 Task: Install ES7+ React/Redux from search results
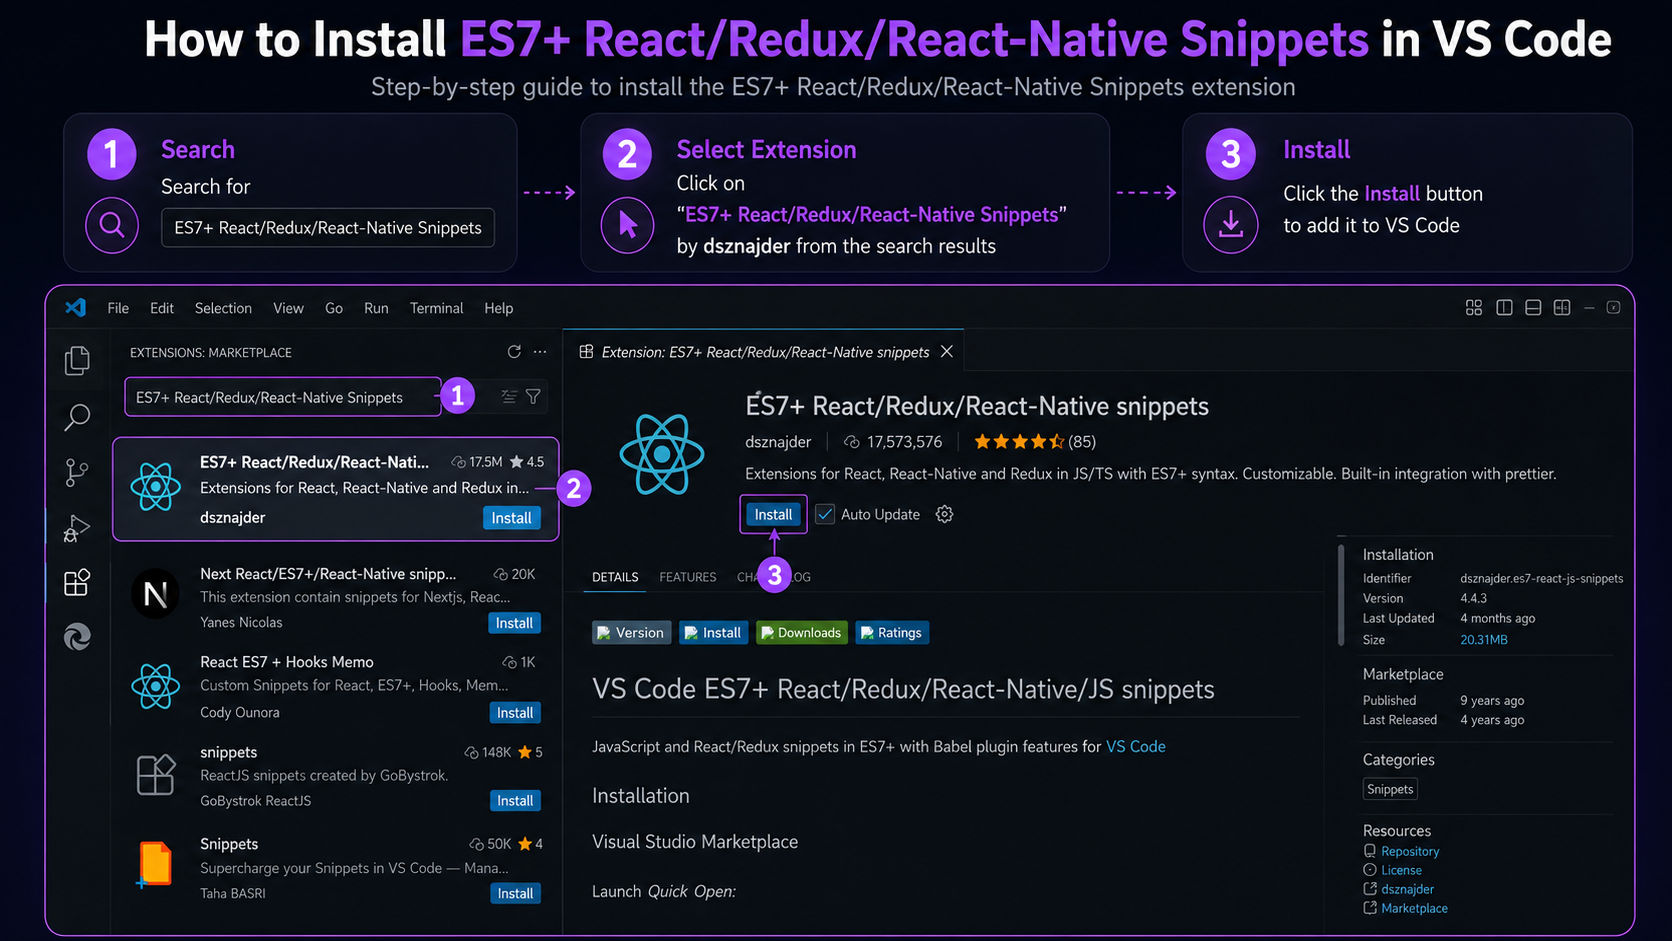(x=511, y=518)
